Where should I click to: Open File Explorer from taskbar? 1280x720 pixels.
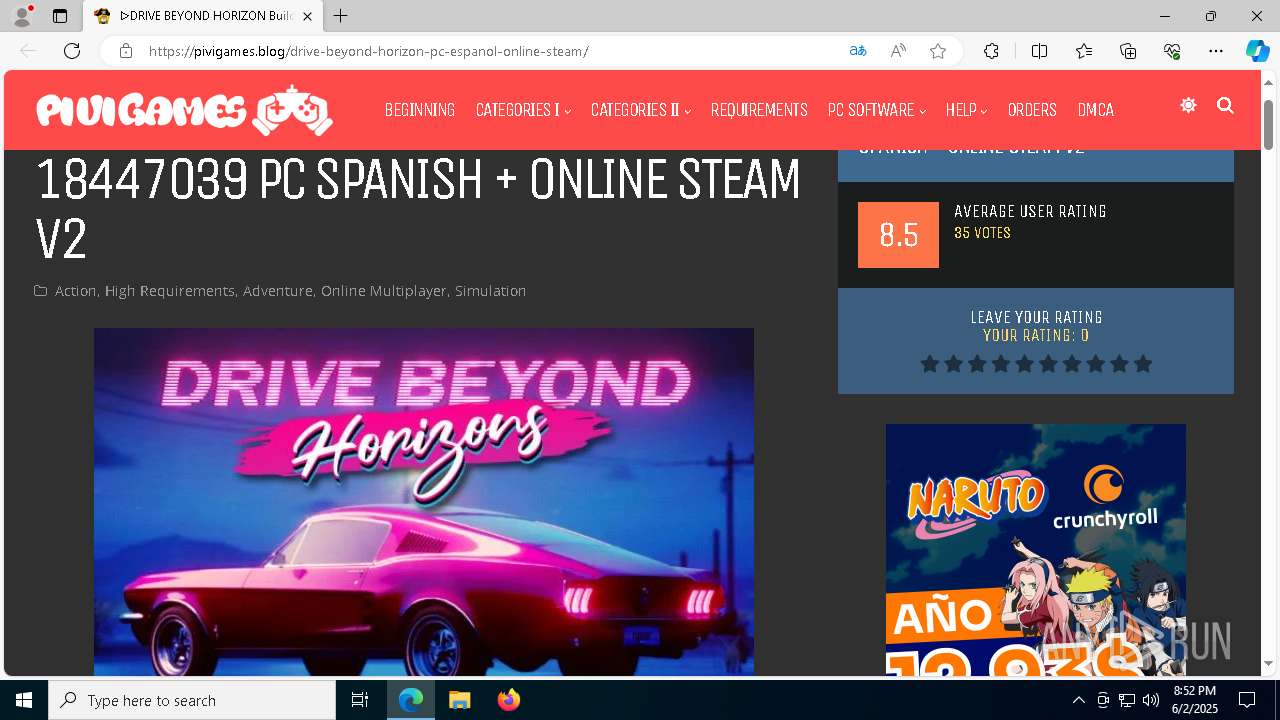coord(460,700)
